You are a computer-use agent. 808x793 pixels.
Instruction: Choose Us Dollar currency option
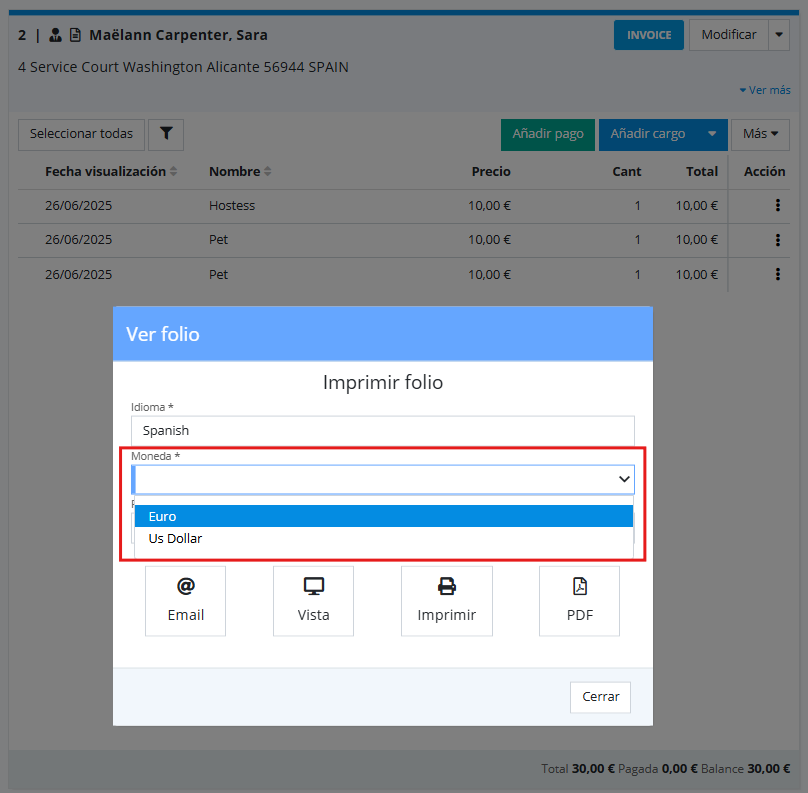click(383, 539)
